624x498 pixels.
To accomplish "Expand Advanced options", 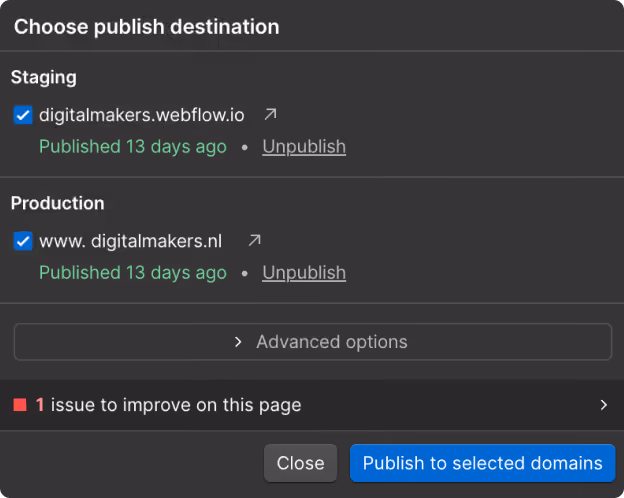I will coord(312,342).
